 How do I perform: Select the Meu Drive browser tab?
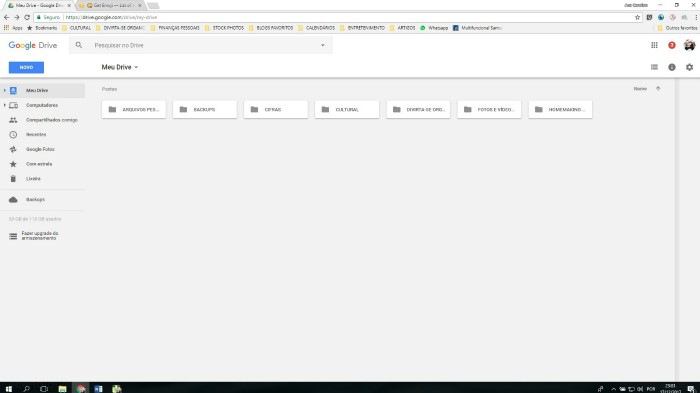pyautogui.click(x=39, y=5)
